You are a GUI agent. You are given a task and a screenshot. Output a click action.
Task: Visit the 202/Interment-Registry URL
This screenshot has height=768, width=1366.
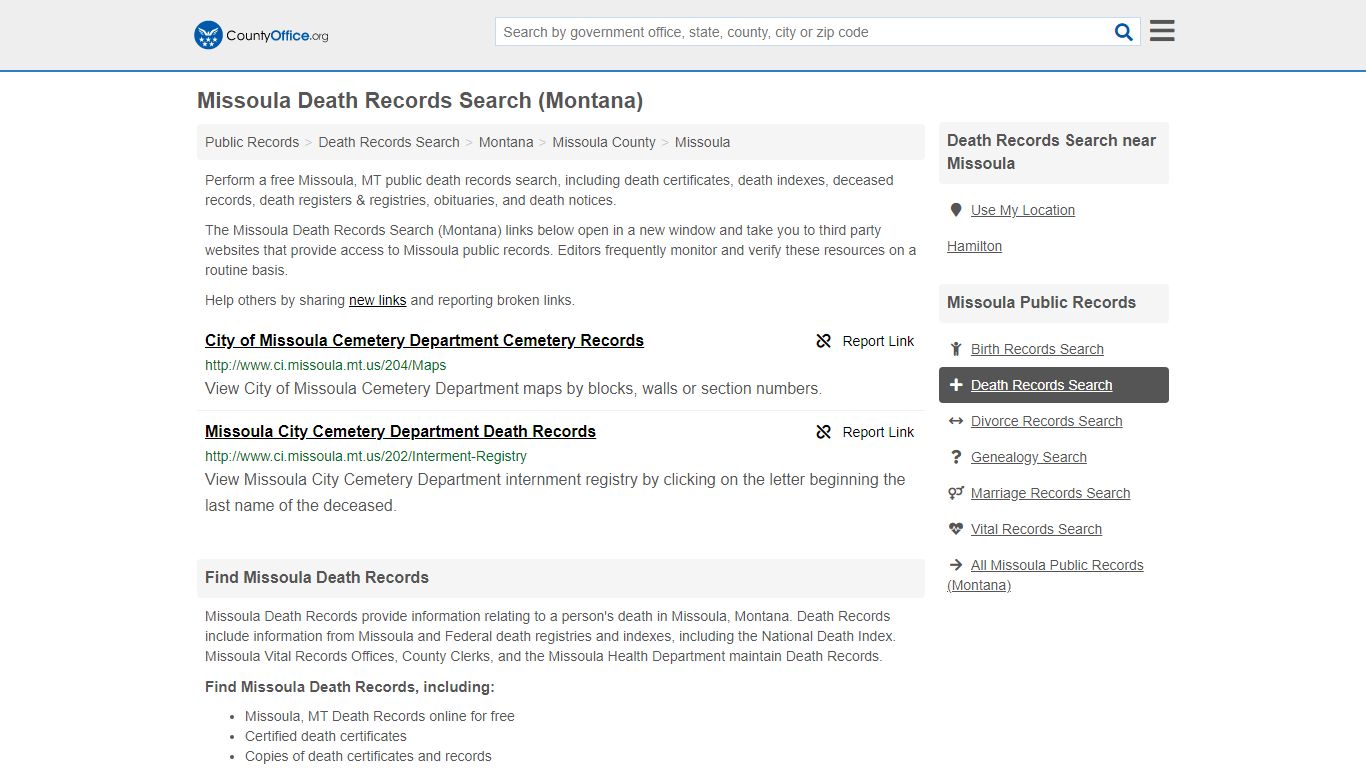point(365,456)
